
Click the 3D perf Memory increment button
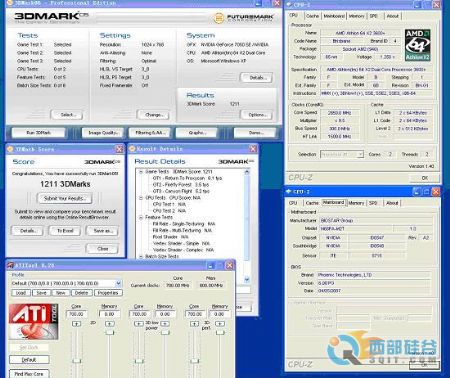click(x=220, y=324)
